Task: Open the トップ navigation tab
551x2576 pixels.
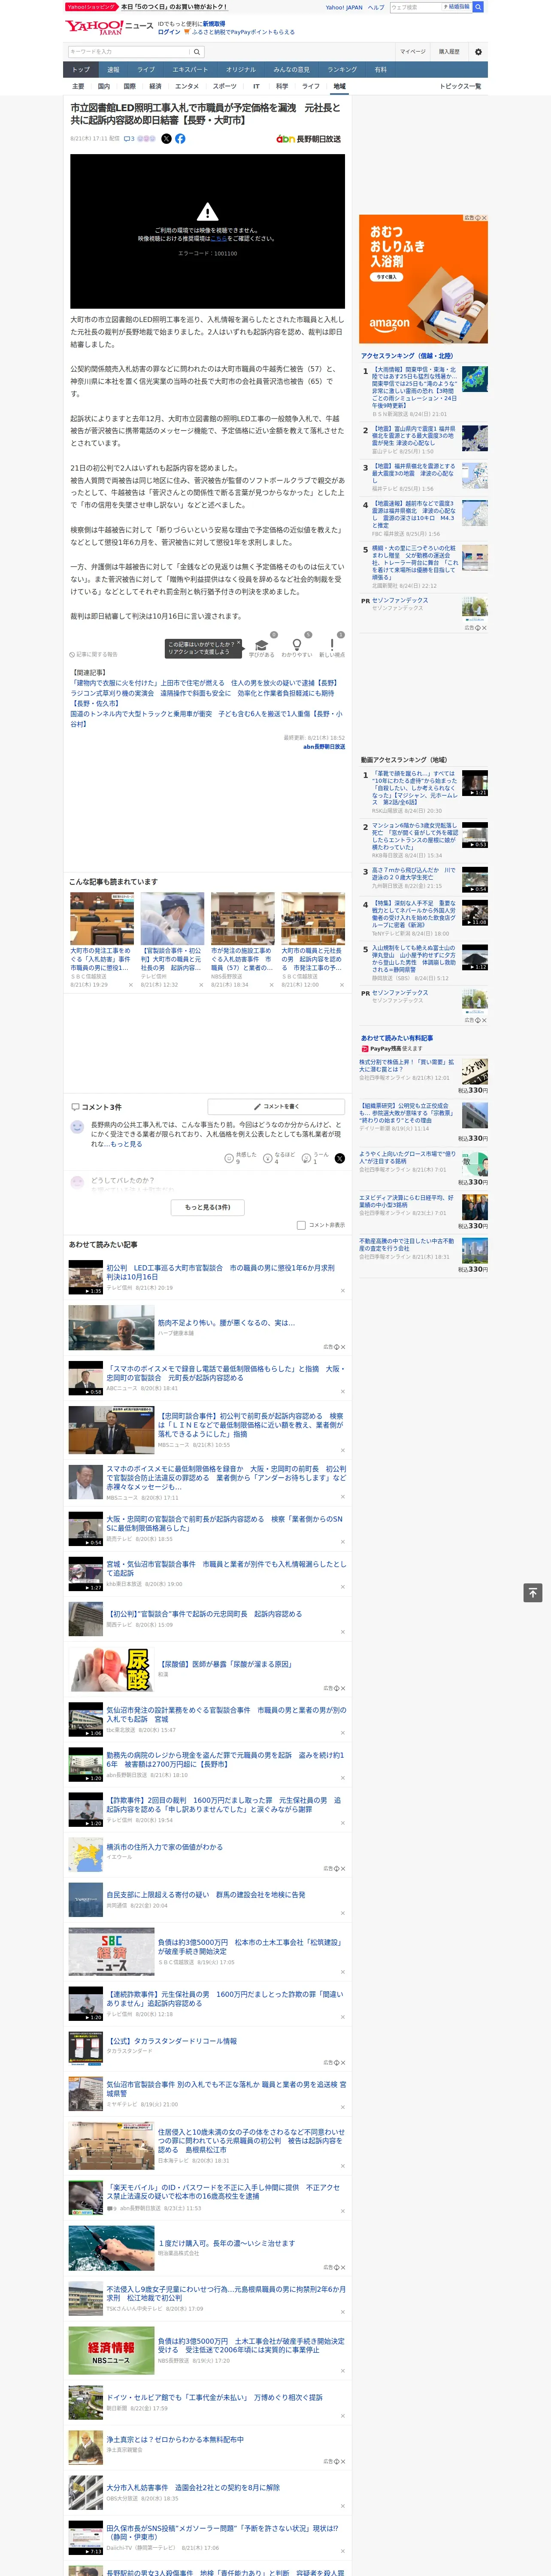Action: coord(81,70)
